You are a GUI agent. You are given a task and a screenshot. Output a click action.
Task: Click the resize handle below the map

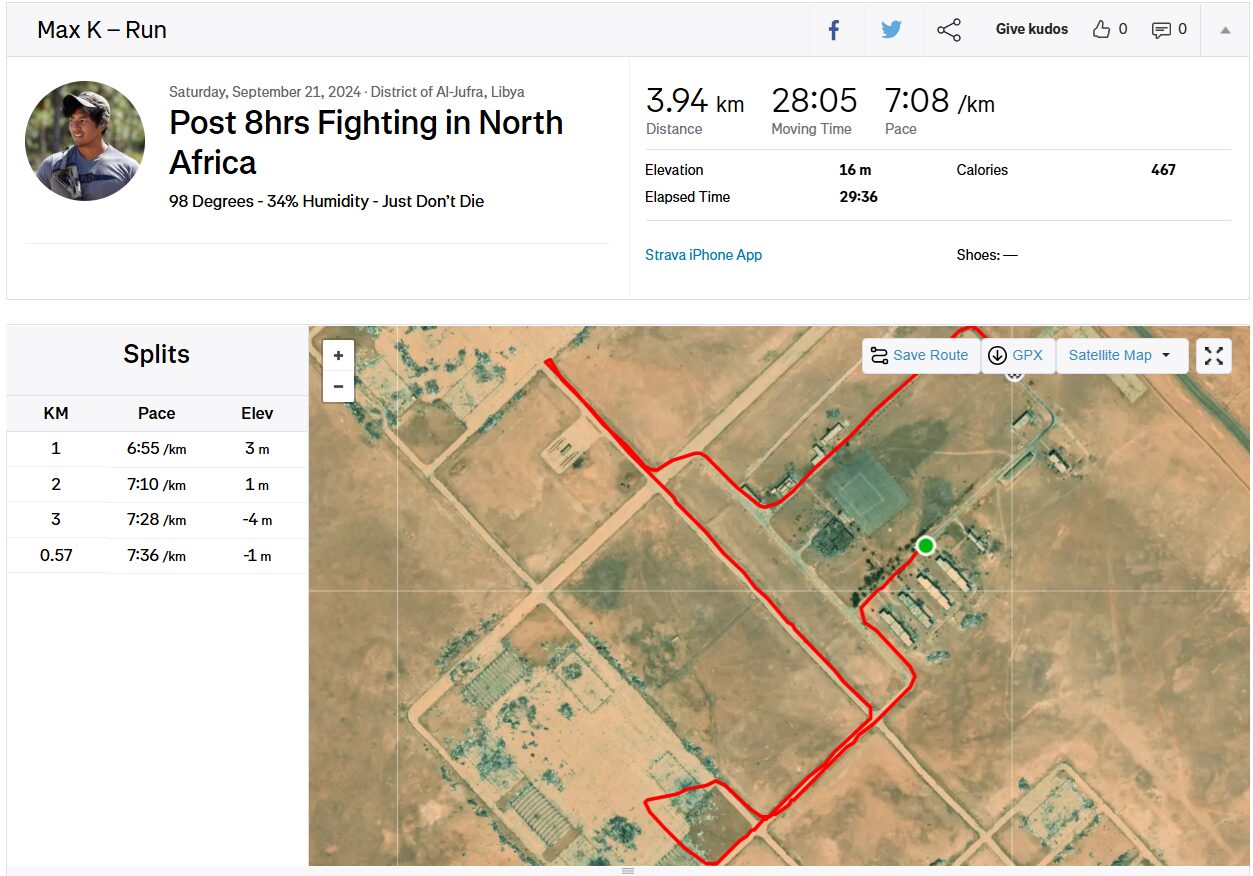tap(628, 871)
